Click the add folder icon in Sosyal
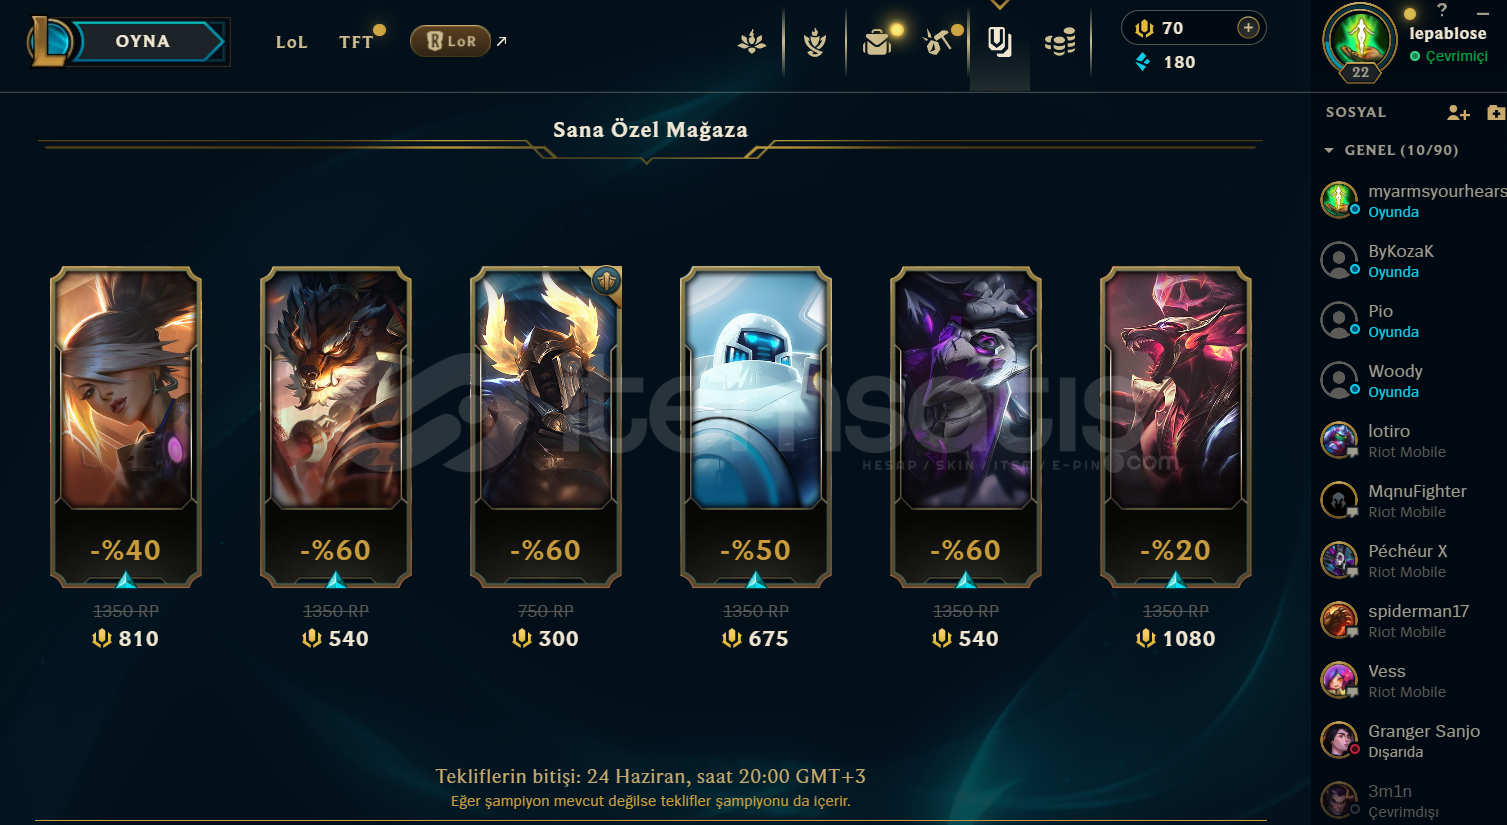1507x825 pixels. pos(1496,113)
